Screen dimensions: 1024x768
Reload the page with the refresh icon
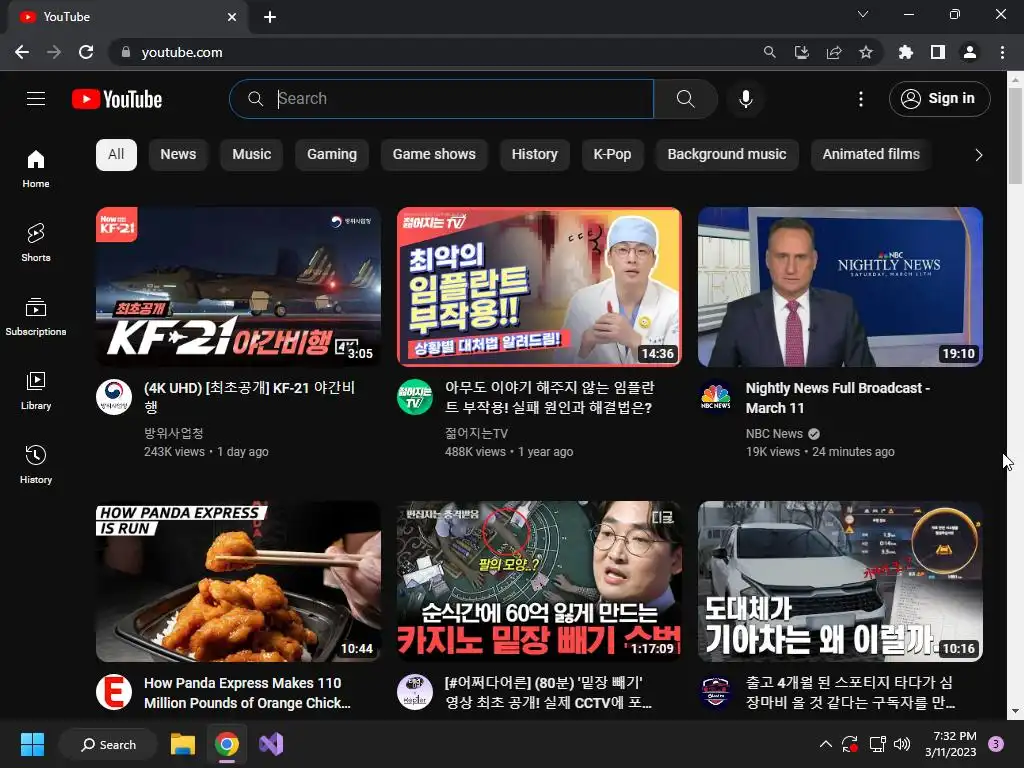[x=86, y=52]
